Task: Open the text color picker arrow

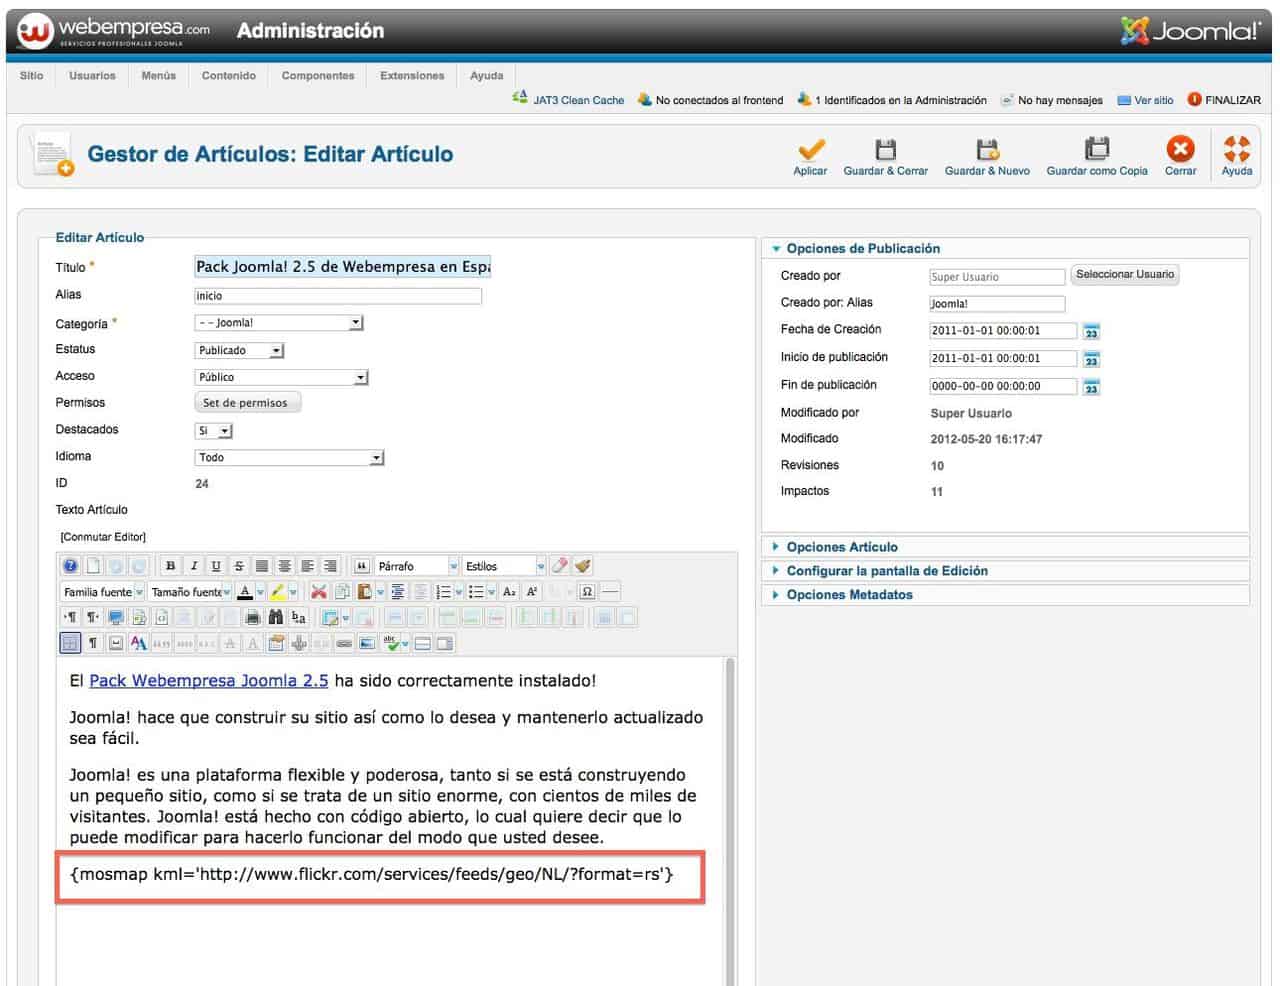Action: [260, 592]
